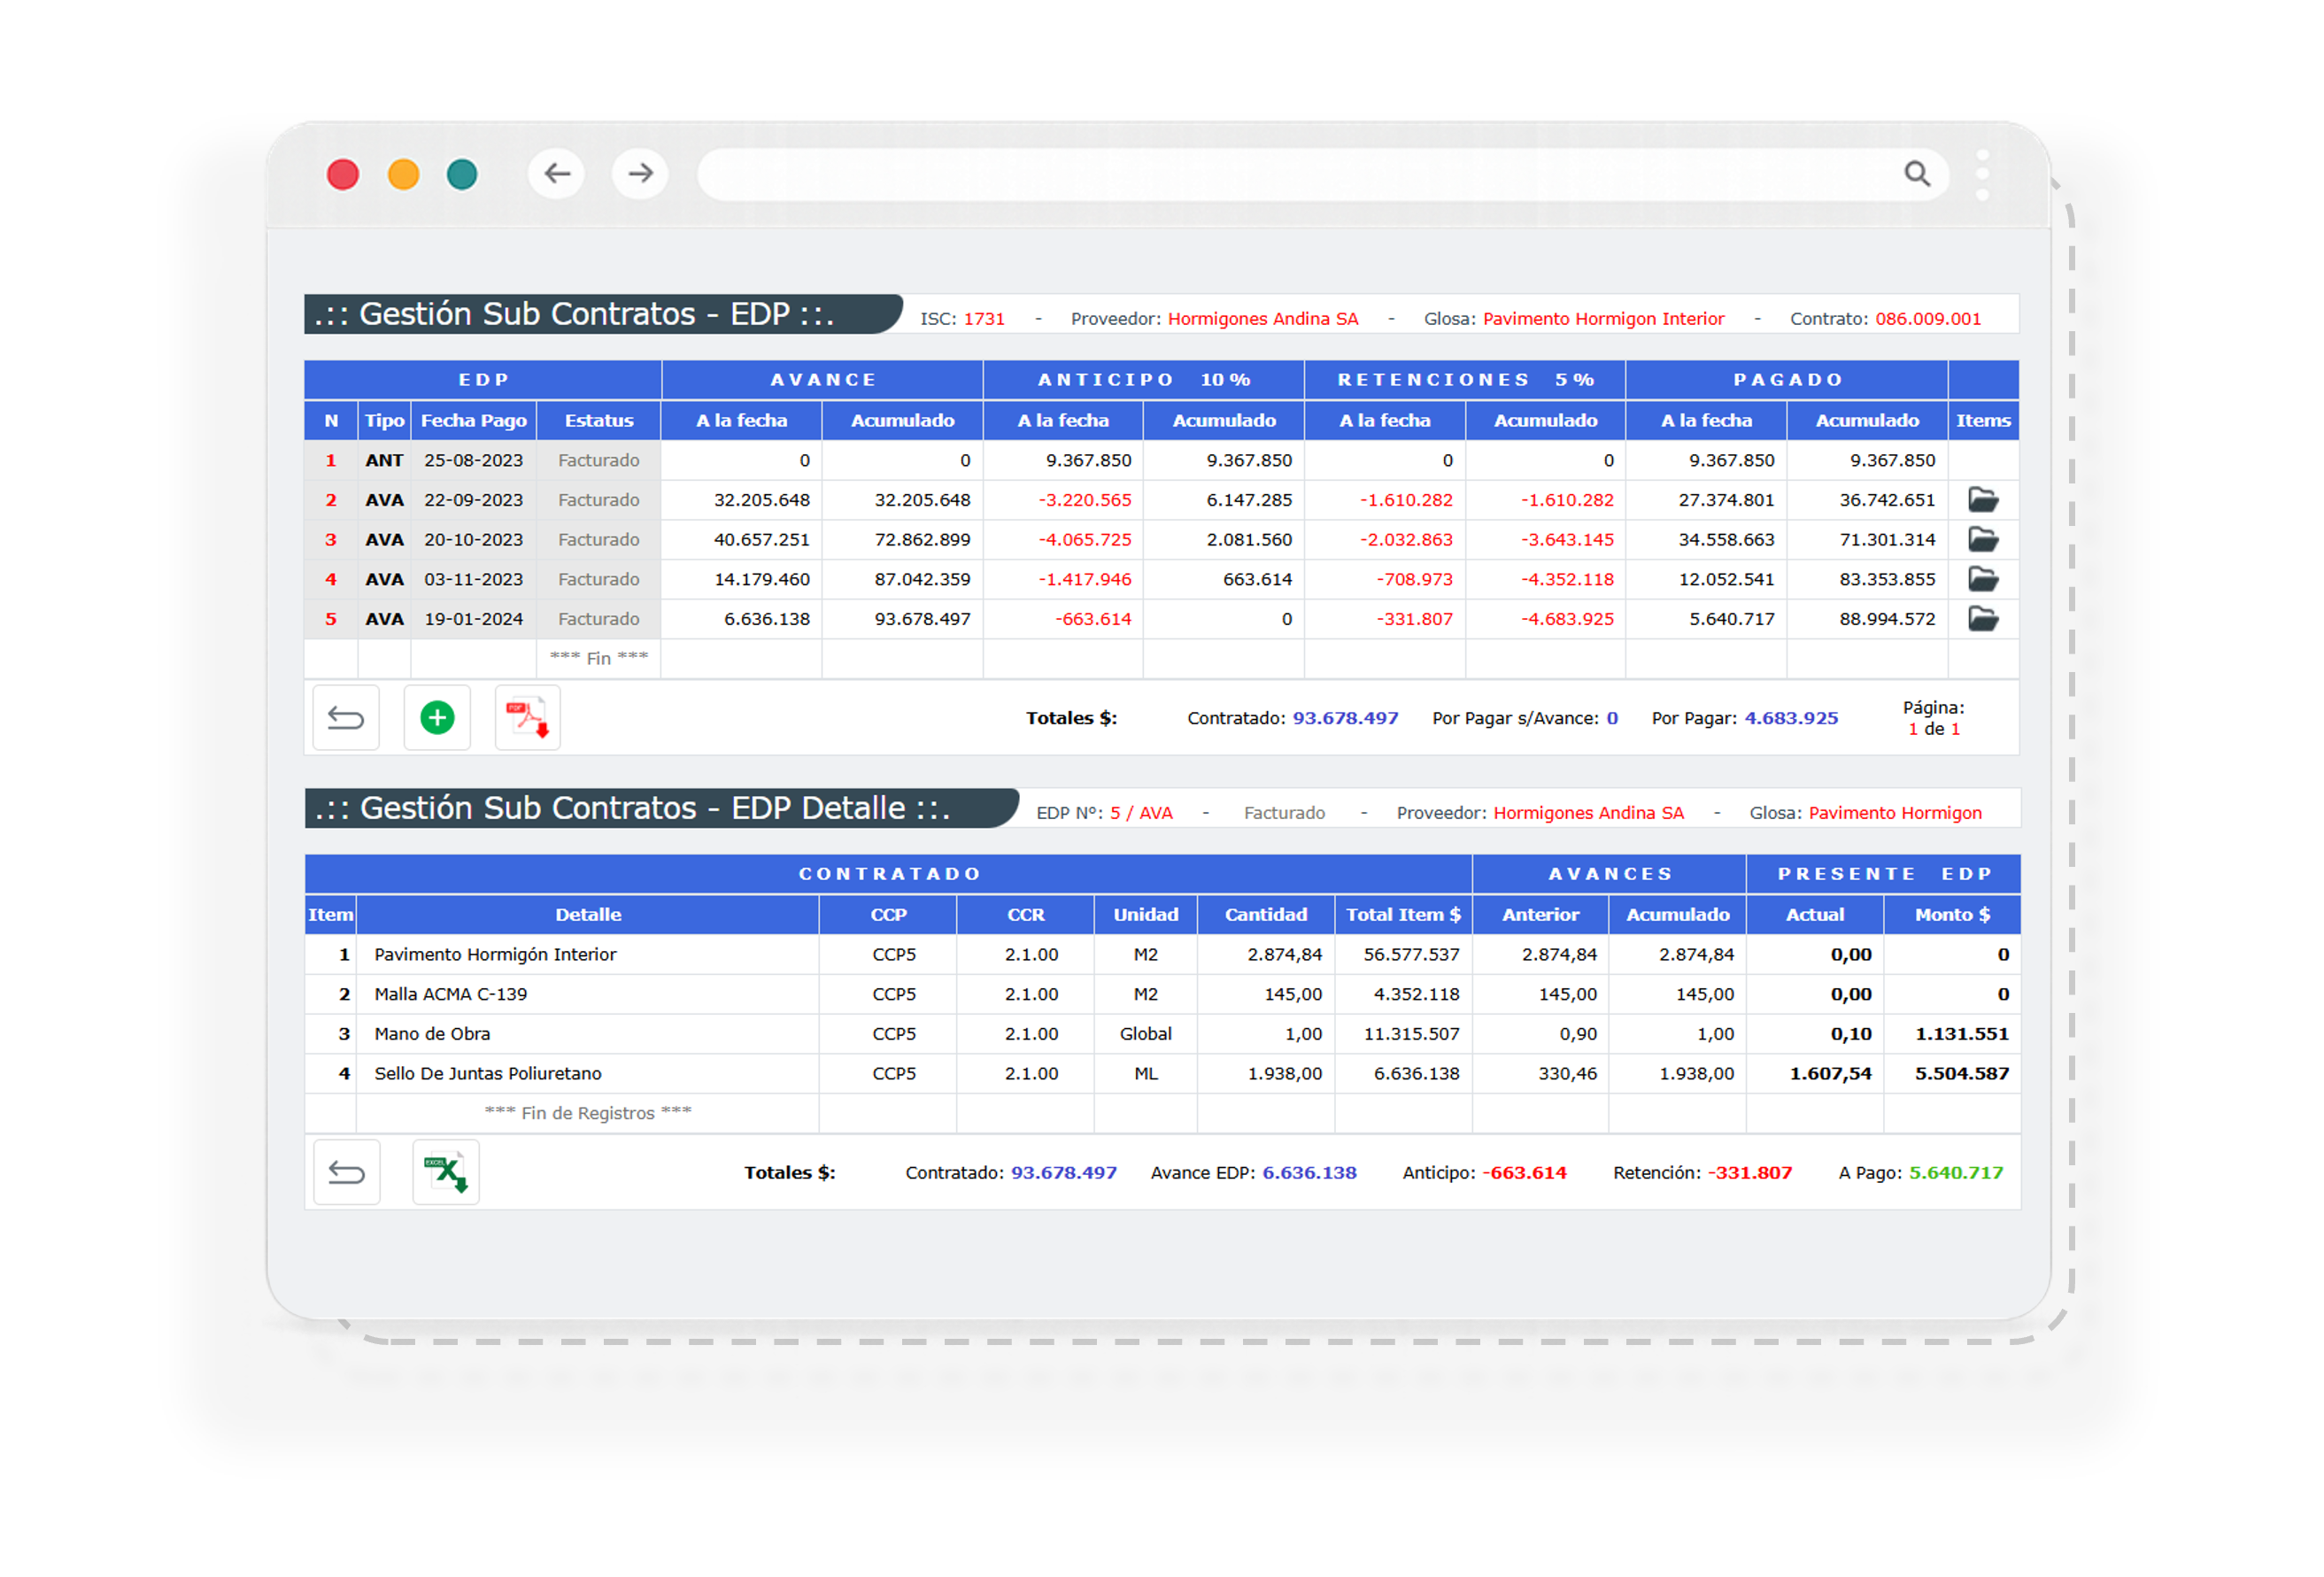Click back arrow in EDP Detalle panel
2324x1577 pixels.
(x=347, y=1172)
